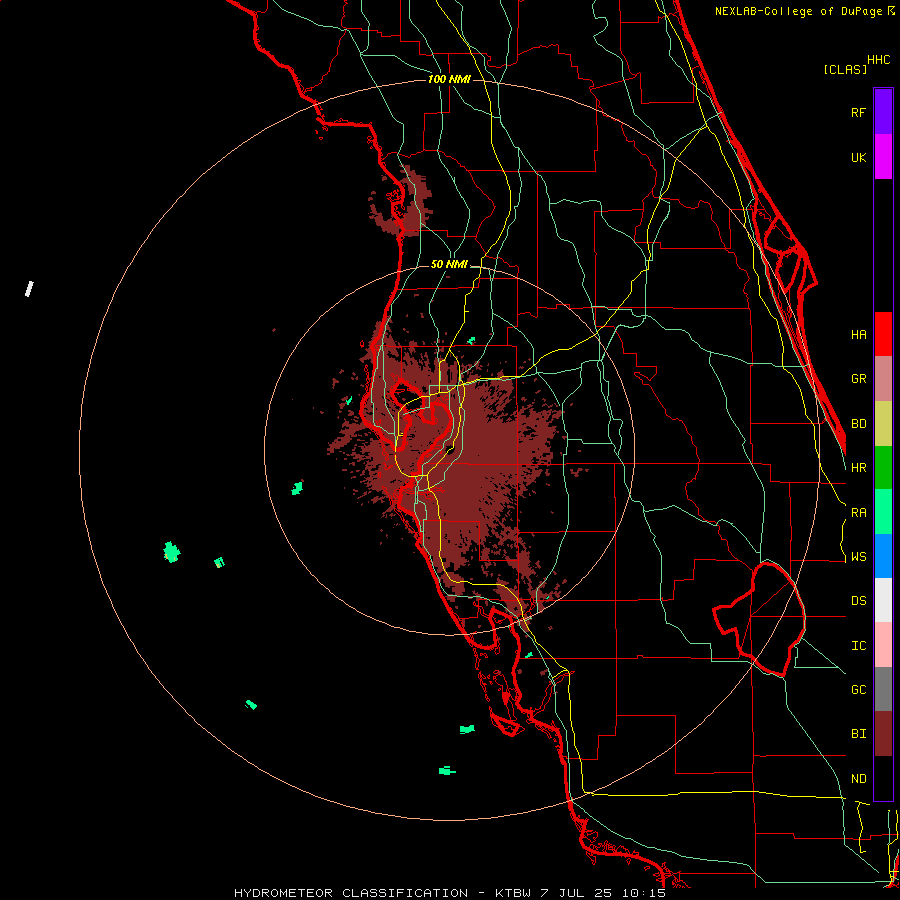Click the 7 JUL 25 date text

coord(577,893)
